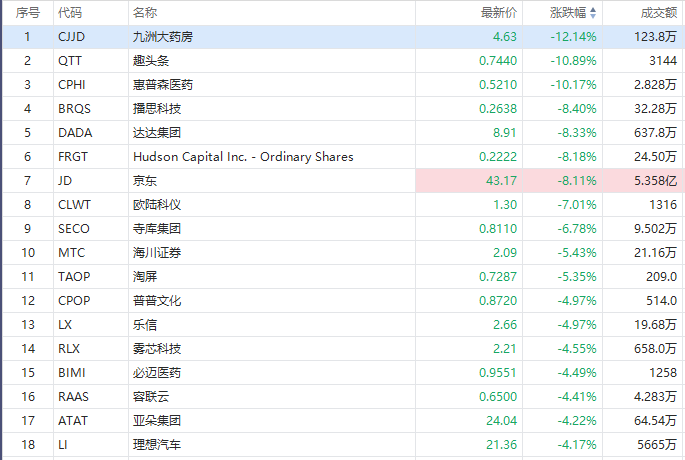Click 亚朵集团 in the name column

coord(157,420)
